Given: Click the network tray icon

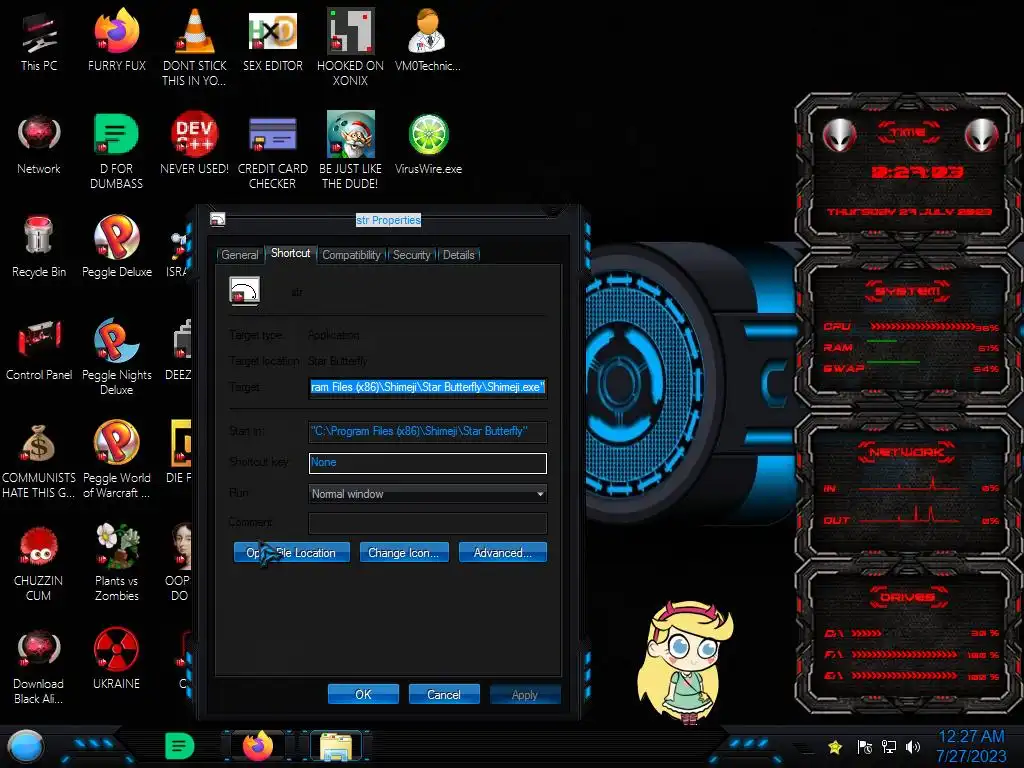Looking at the screenshot, I should pyautogui.click(x=888, y=746).
